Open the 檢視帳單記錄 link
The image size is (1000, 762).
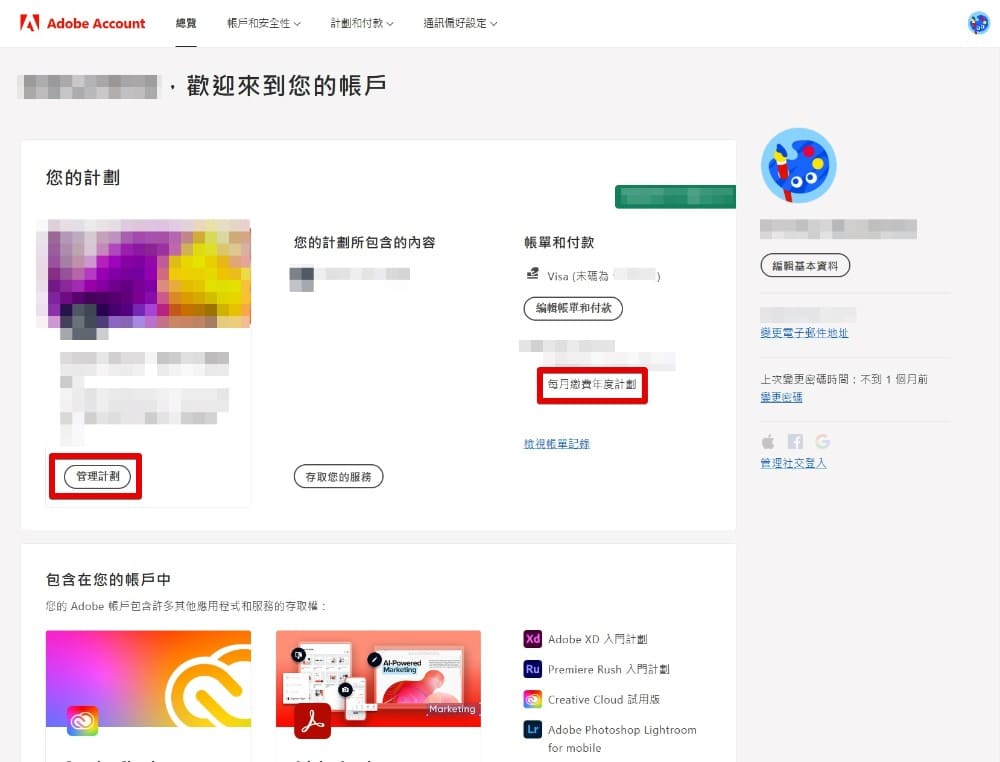tap(556, 444)
